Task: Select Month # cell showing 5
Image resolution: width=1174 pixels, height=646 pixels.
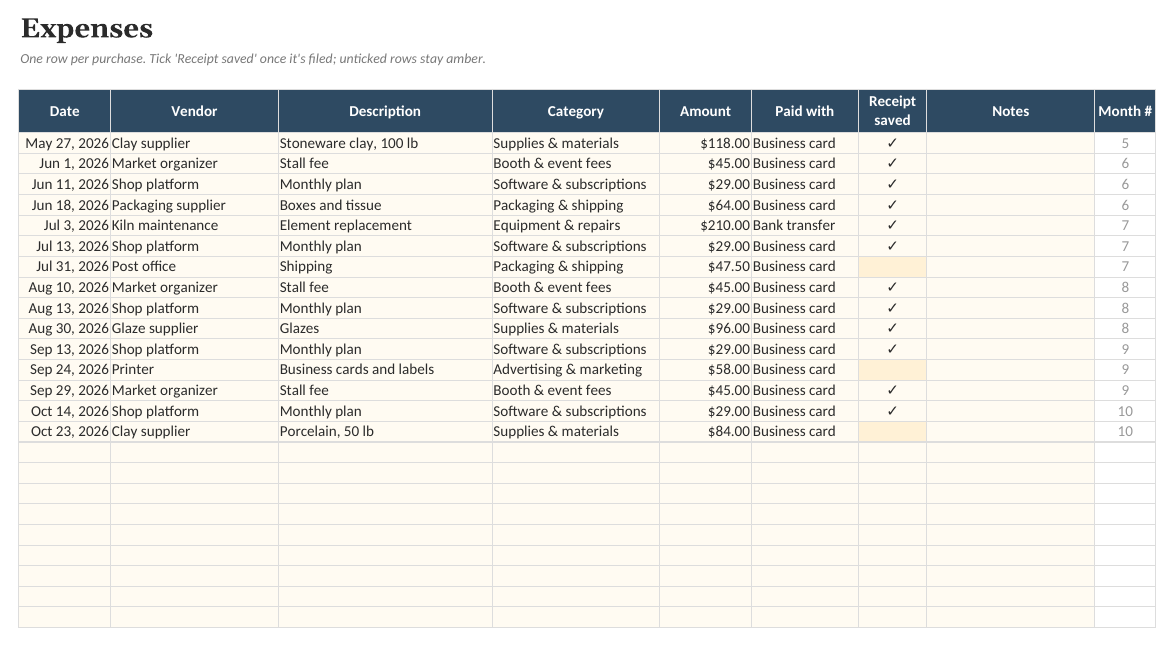Action: point(1125,143)
